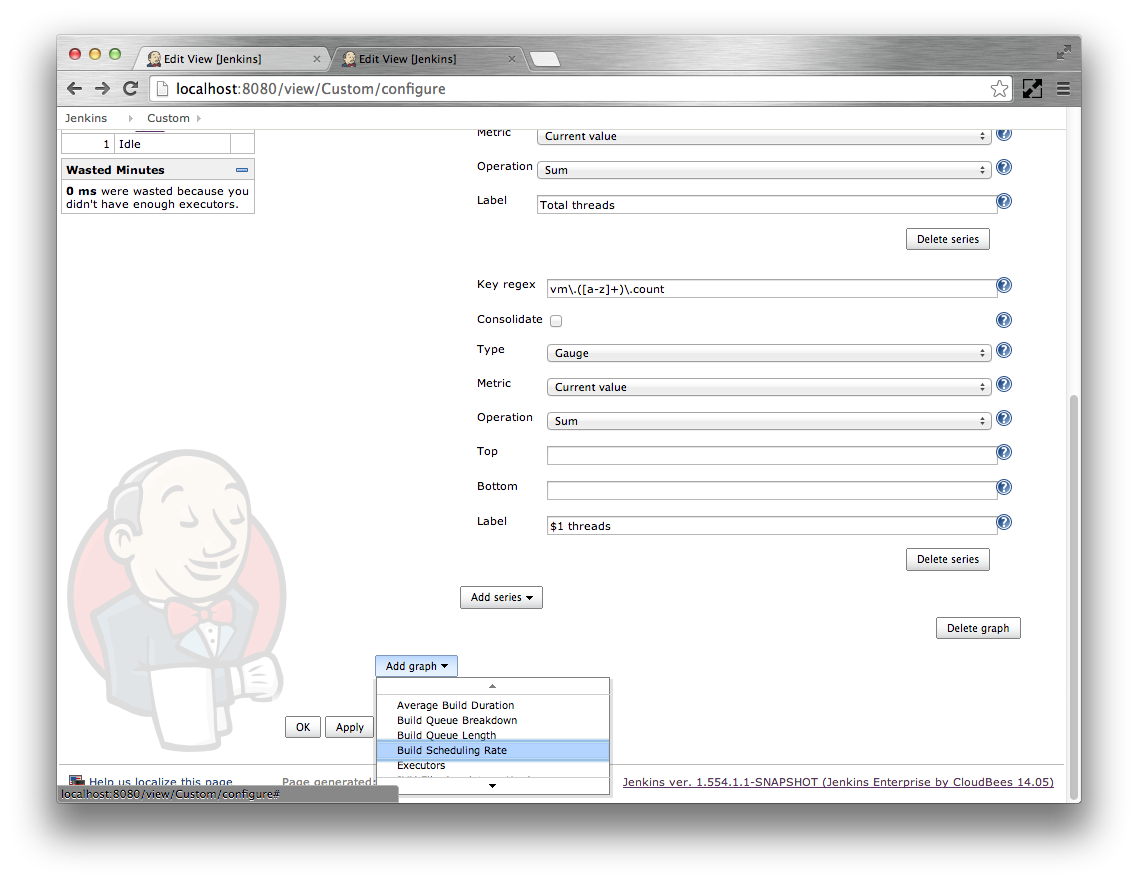Open help for Top field
The image size is (1138, 882).
pos(1004,452)
